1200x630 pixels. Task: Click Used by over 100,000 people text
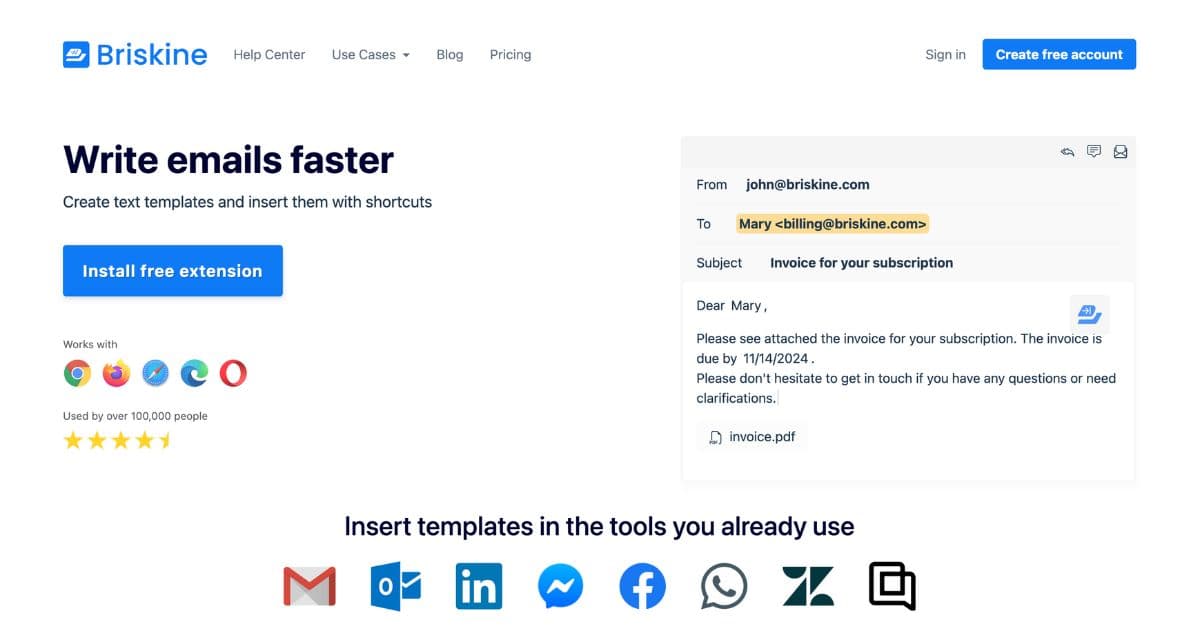[135, 416]
